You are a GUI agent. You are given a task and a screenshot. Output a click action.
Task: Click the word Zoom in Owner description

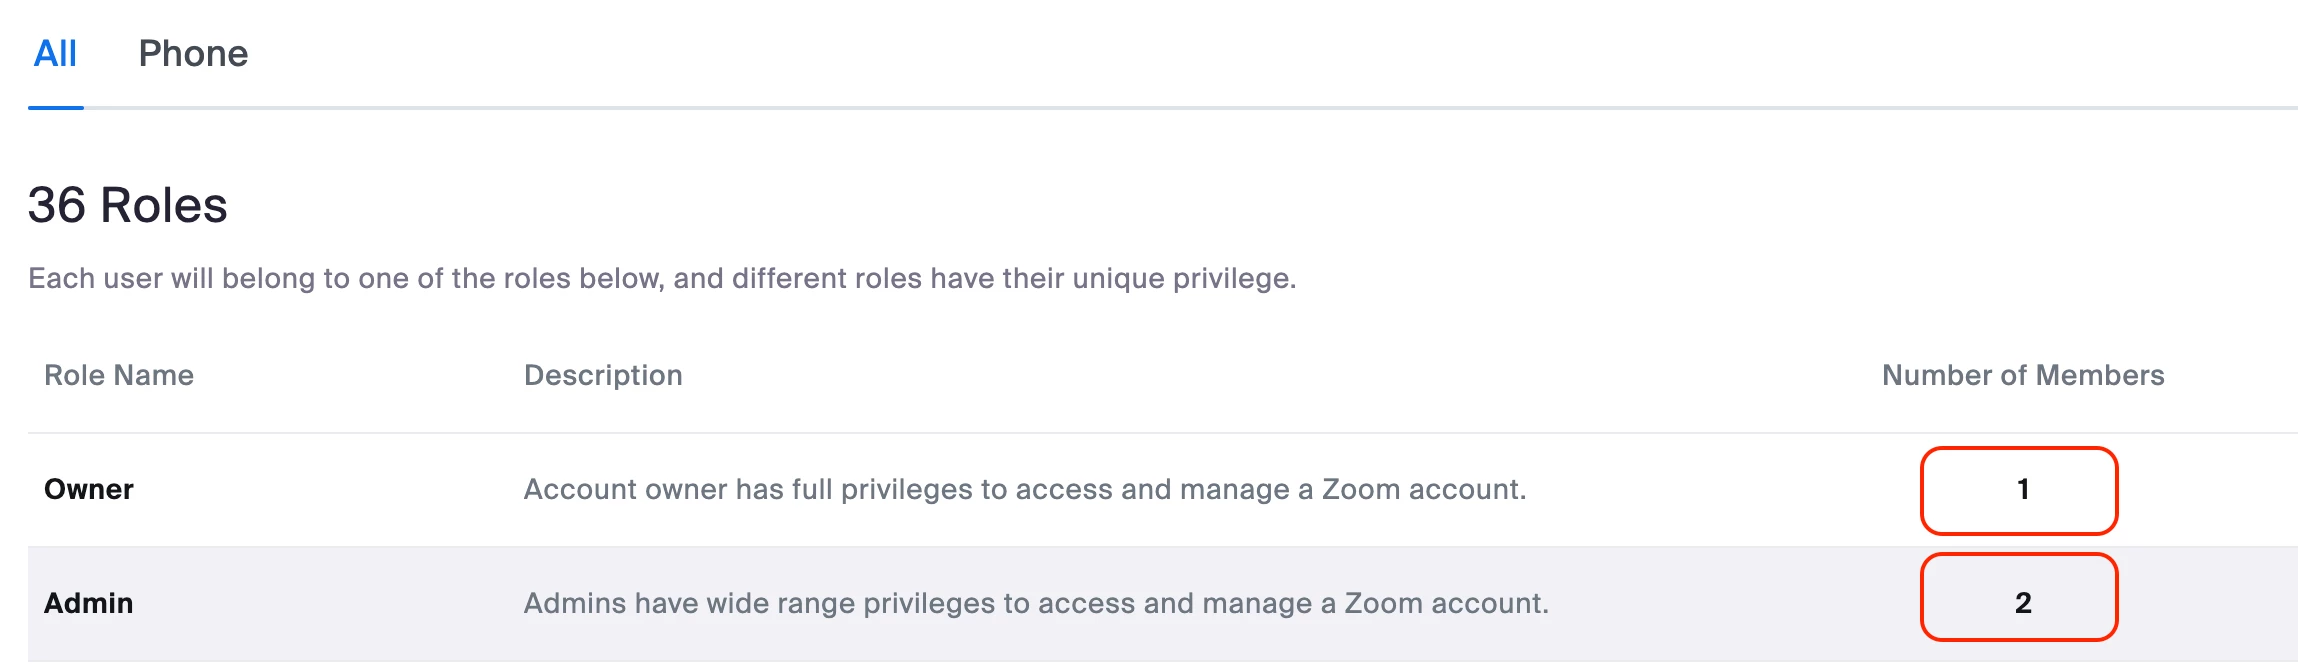coord(1361,489)
